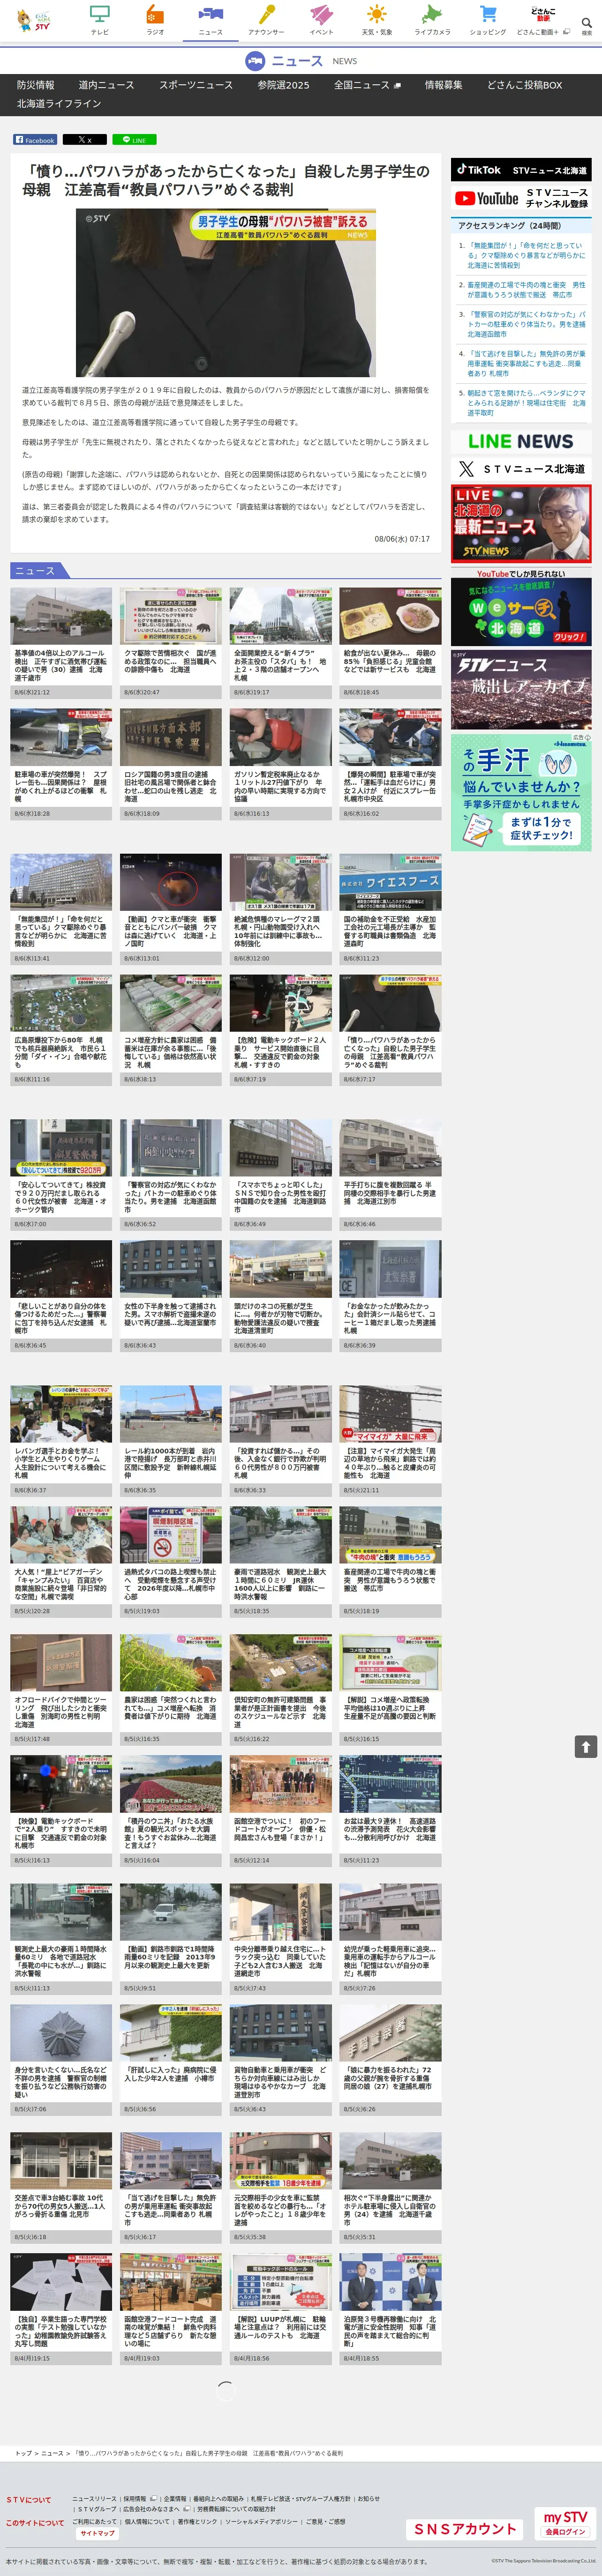This screenshot has width=602, height=2576.
Task: Open the SNSアカウント footer button
Action: pyautogui.click(x=466, y=2528)
